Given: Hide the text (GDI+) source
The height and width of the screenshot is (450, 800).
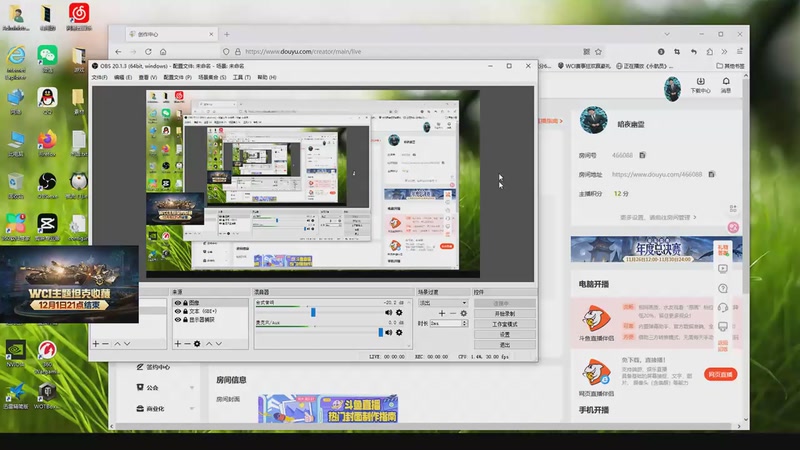Looking at the screenshot, I should click(x=178, y=311).
